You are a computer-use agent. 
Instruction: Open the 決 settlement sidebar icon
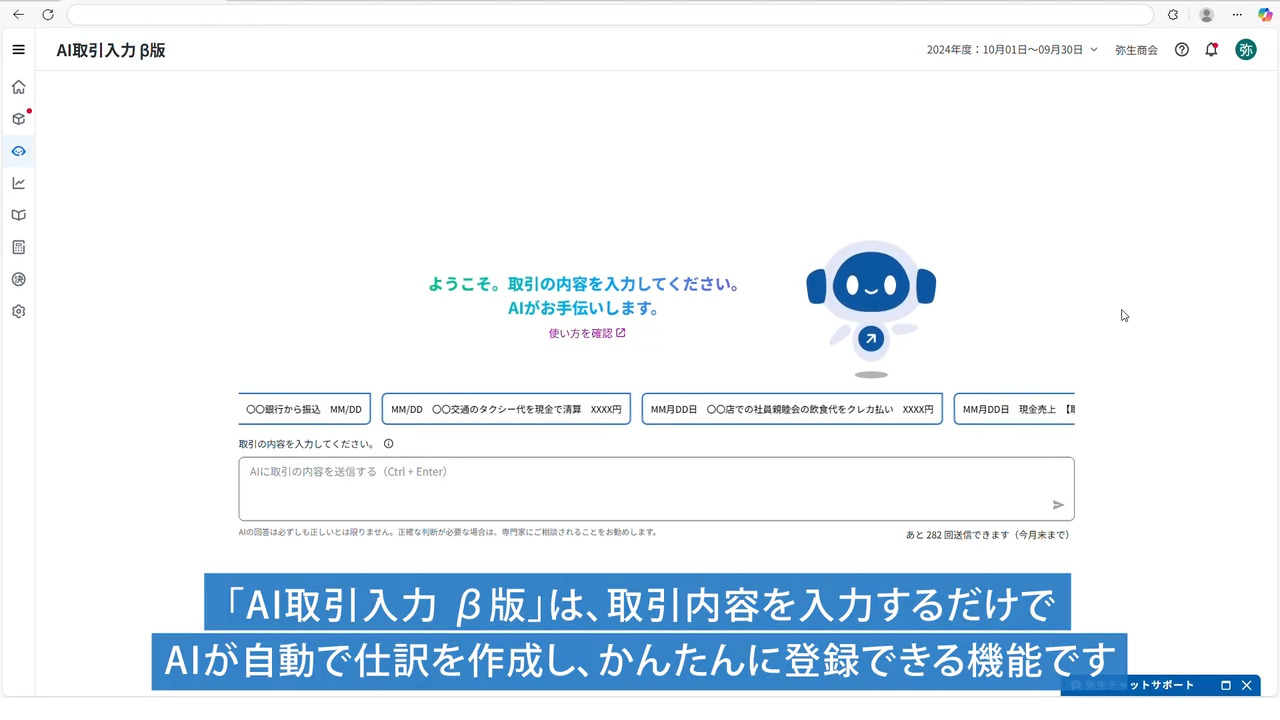coord(18,279)
